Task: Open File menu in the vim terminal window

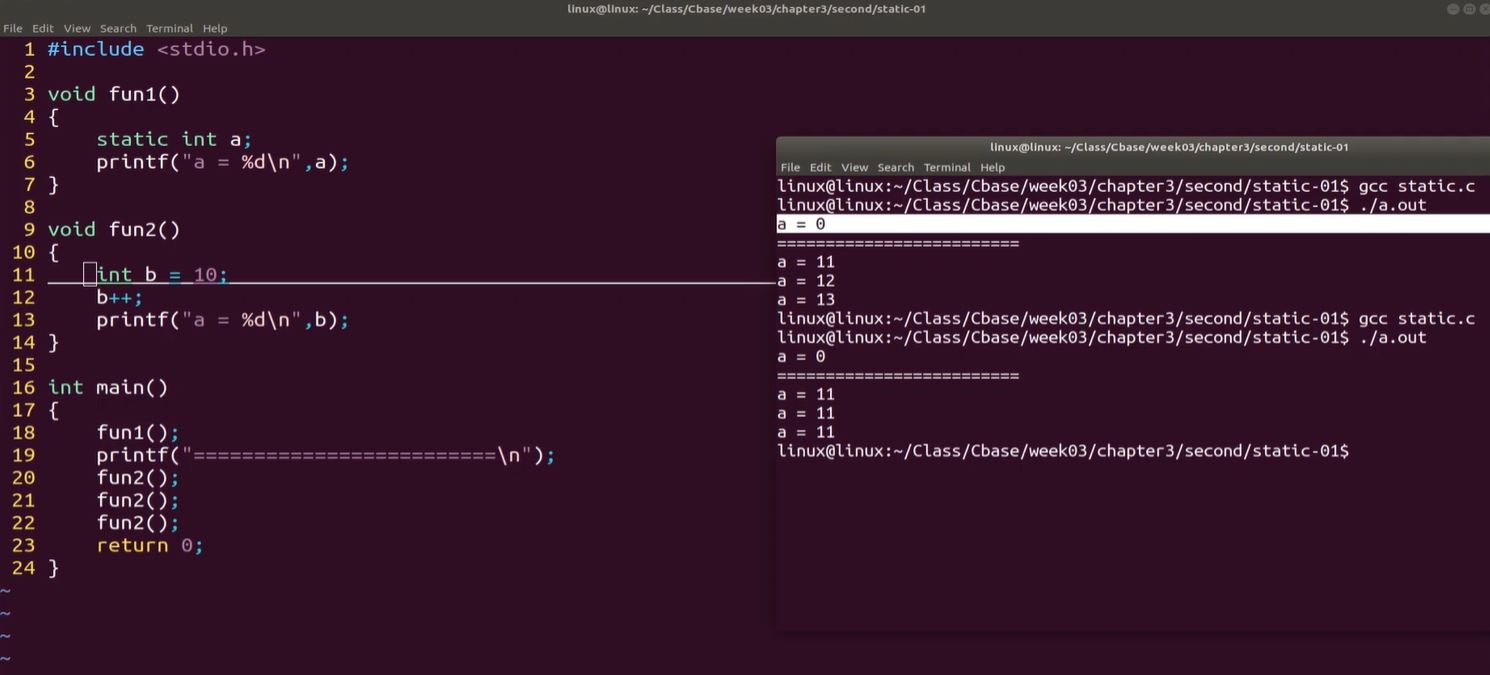Action: [x=12, y=28]
